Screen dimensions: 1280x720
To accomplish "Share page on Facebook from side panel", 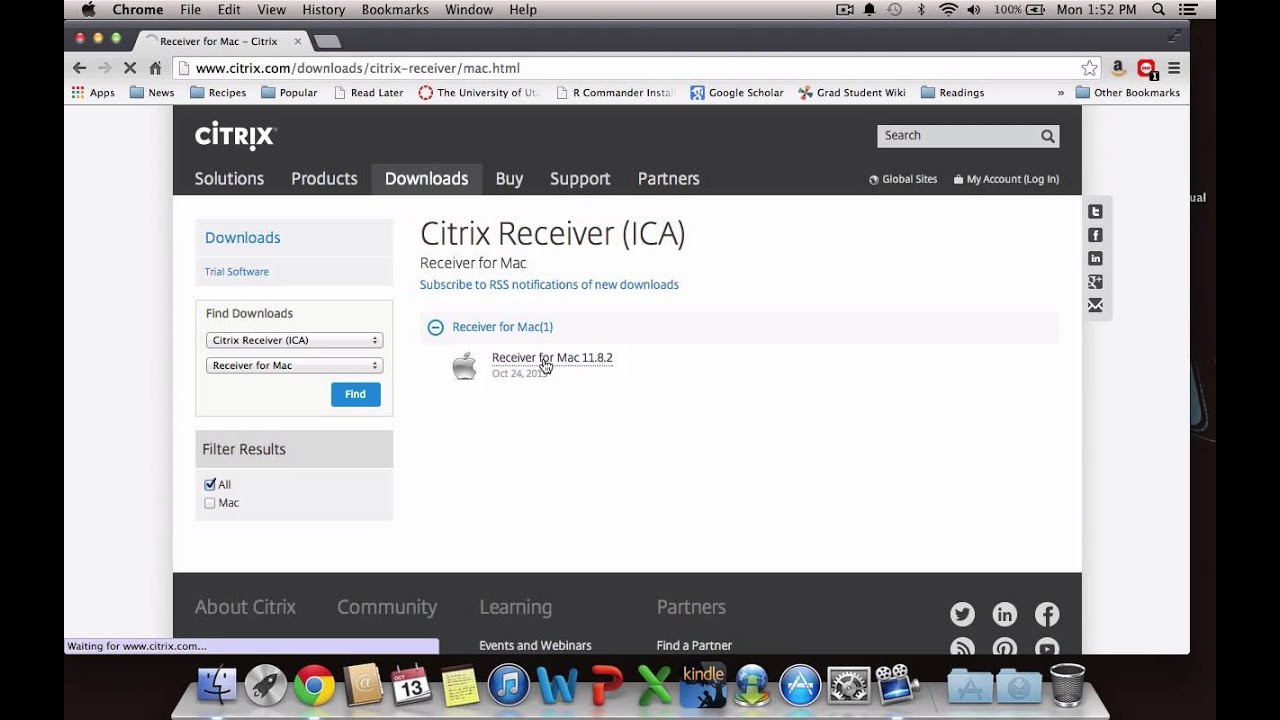I will coord(1095,235).
